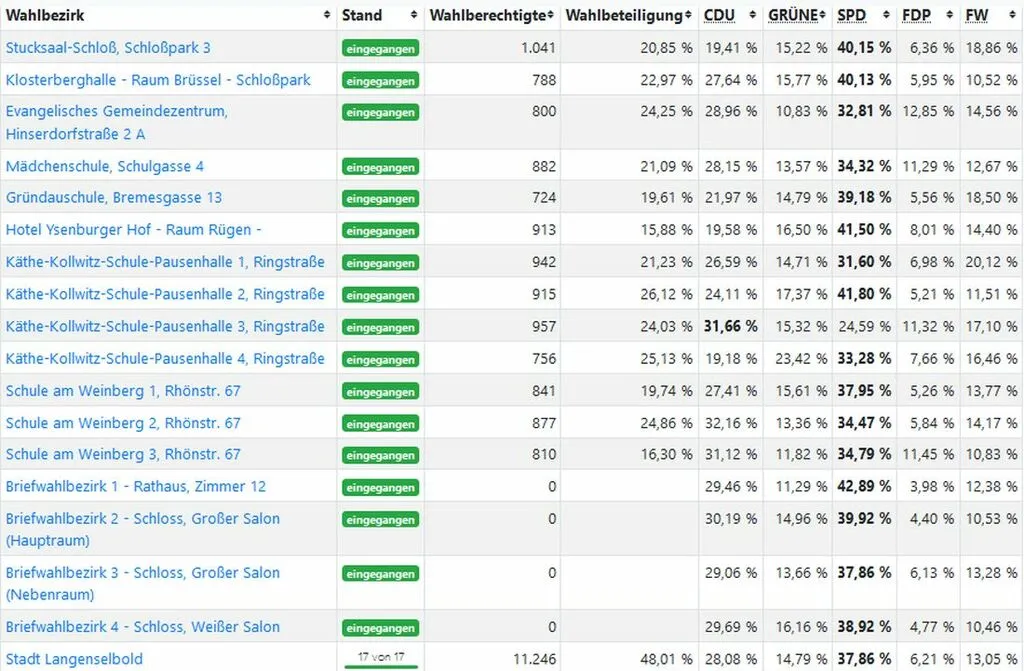1024x671 pixels.
Task: Open Käthe-Kollwitz-Schule-Pausenhalle 1 link
Action: tap(165, 262)
